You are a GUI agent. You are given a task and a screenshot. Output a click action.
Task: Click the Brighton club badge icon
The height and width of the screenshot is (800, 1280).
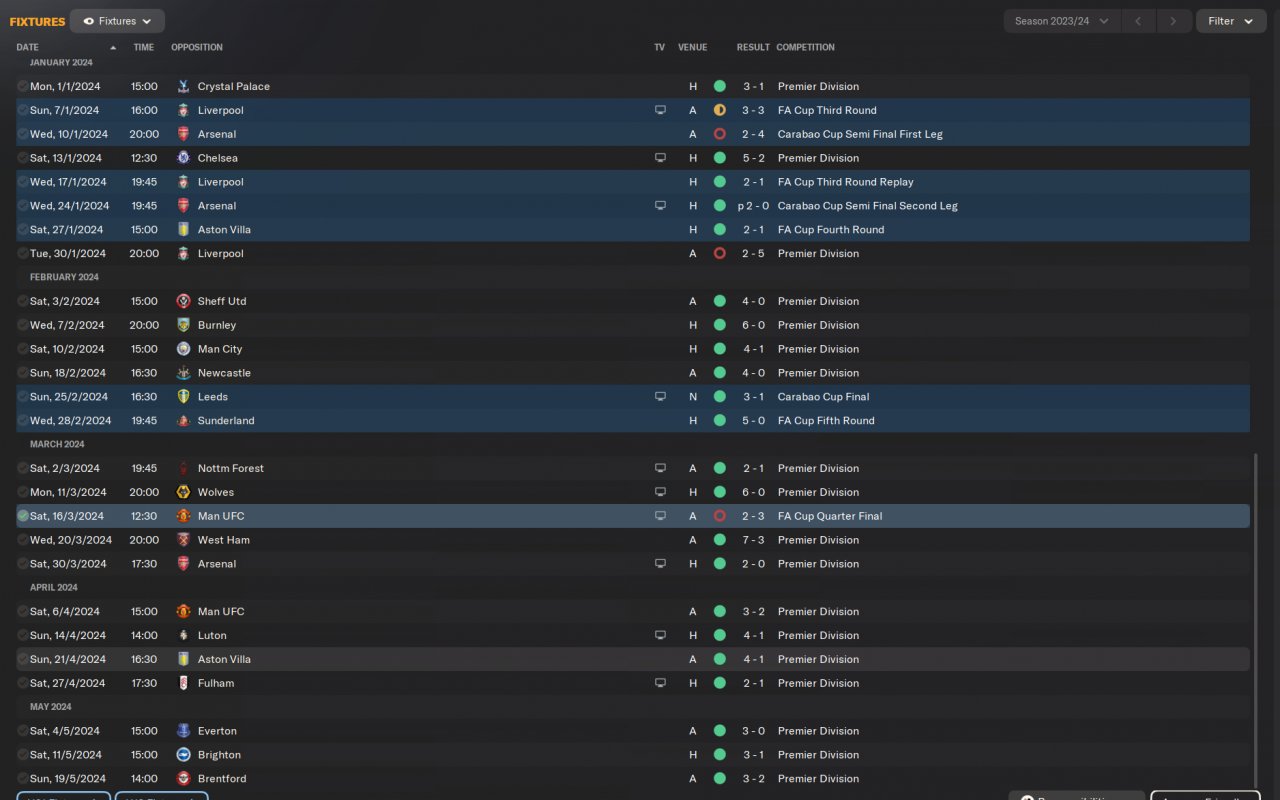tap(183, 755)
